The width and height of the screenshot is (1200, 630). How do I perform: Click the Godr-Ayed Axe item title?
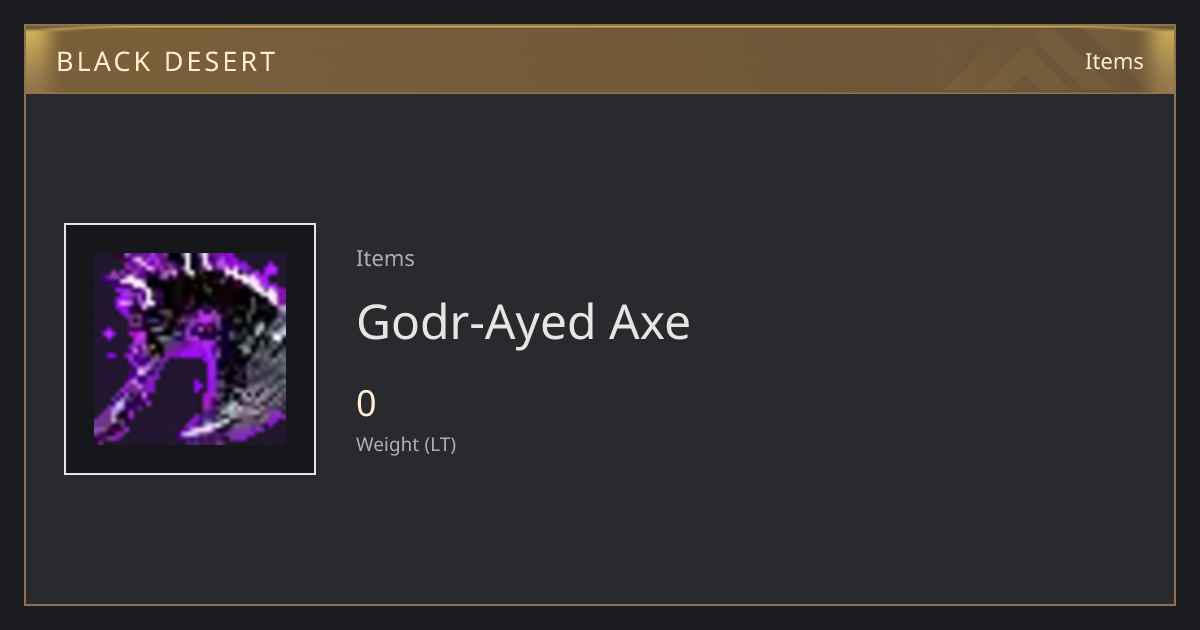(523, 322)
